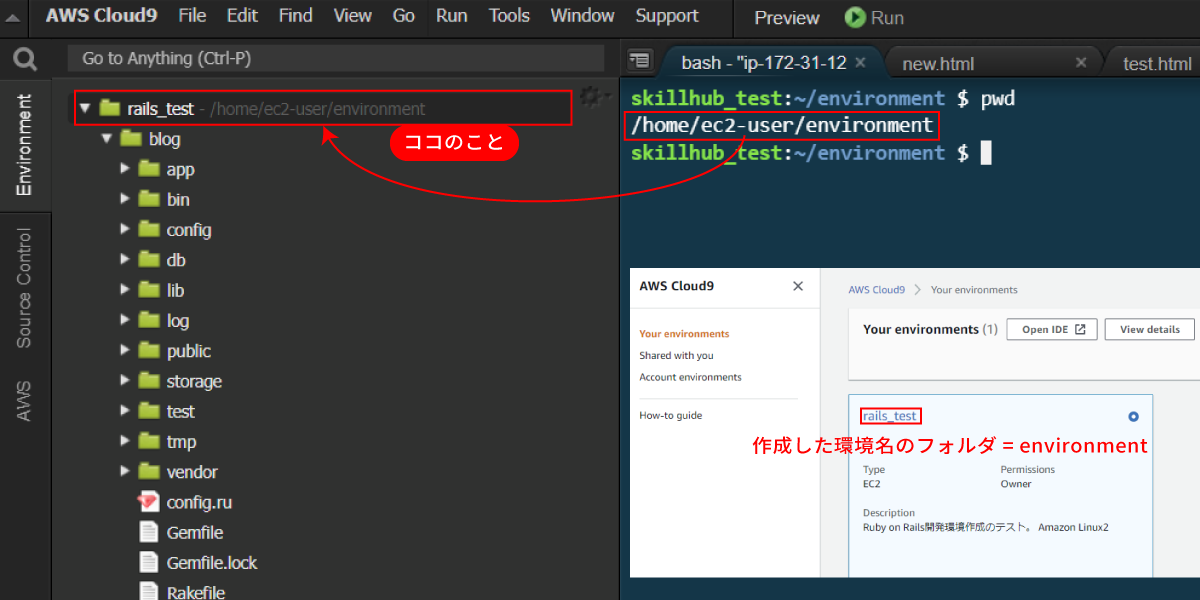1200x600 pixels.
Task: Open the Support menu
Action: (667, 16)
